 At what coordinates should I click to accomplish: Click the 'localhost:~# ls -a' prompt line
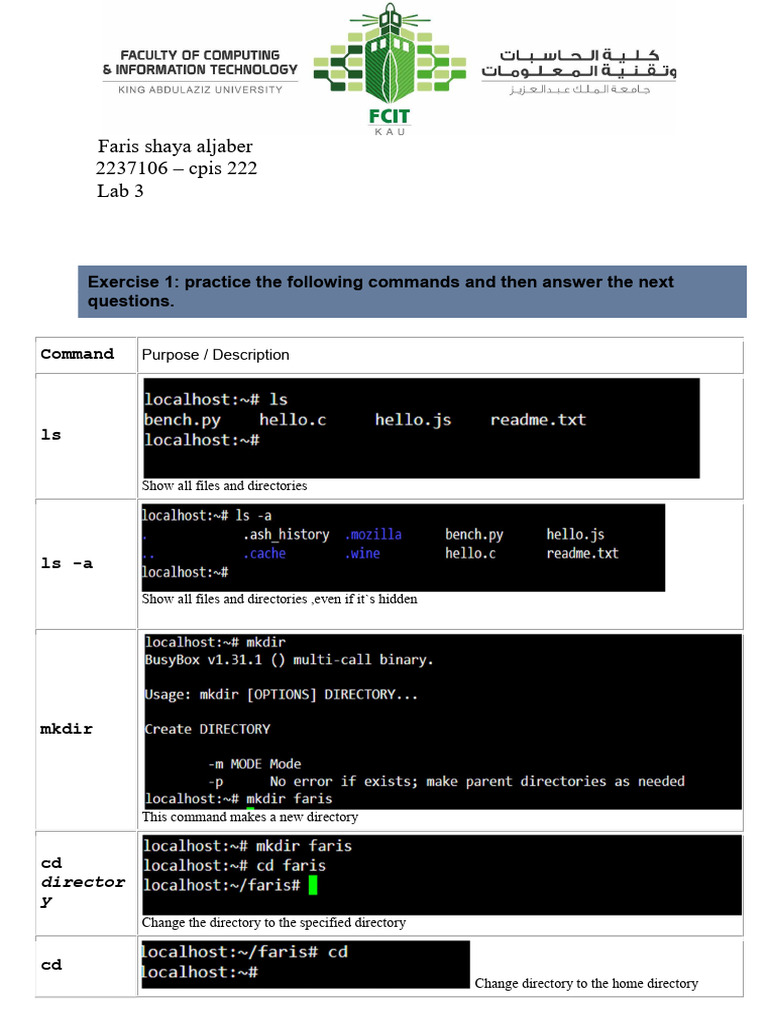[x=206, y=515]
